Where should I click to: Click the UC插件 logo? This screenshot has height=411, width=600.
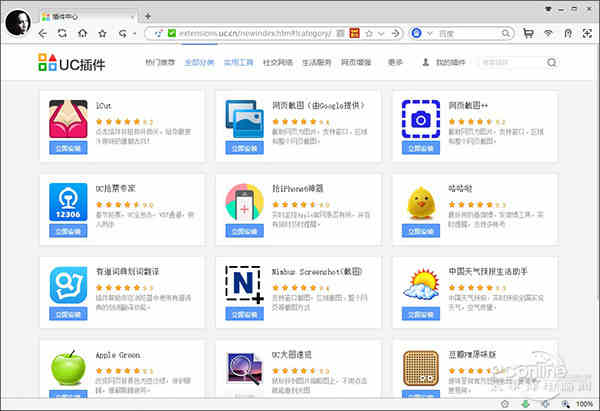pos(72,63)
